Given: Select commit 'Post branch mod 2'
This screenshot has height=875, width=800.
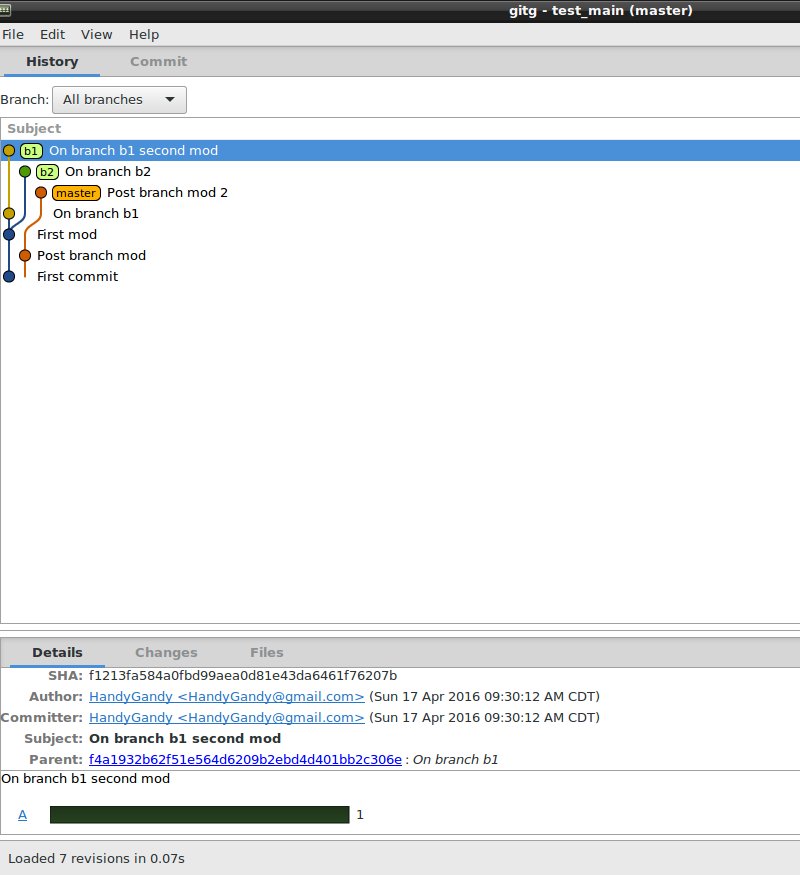Looking at the screenshot, I should [x=400, y=193].
